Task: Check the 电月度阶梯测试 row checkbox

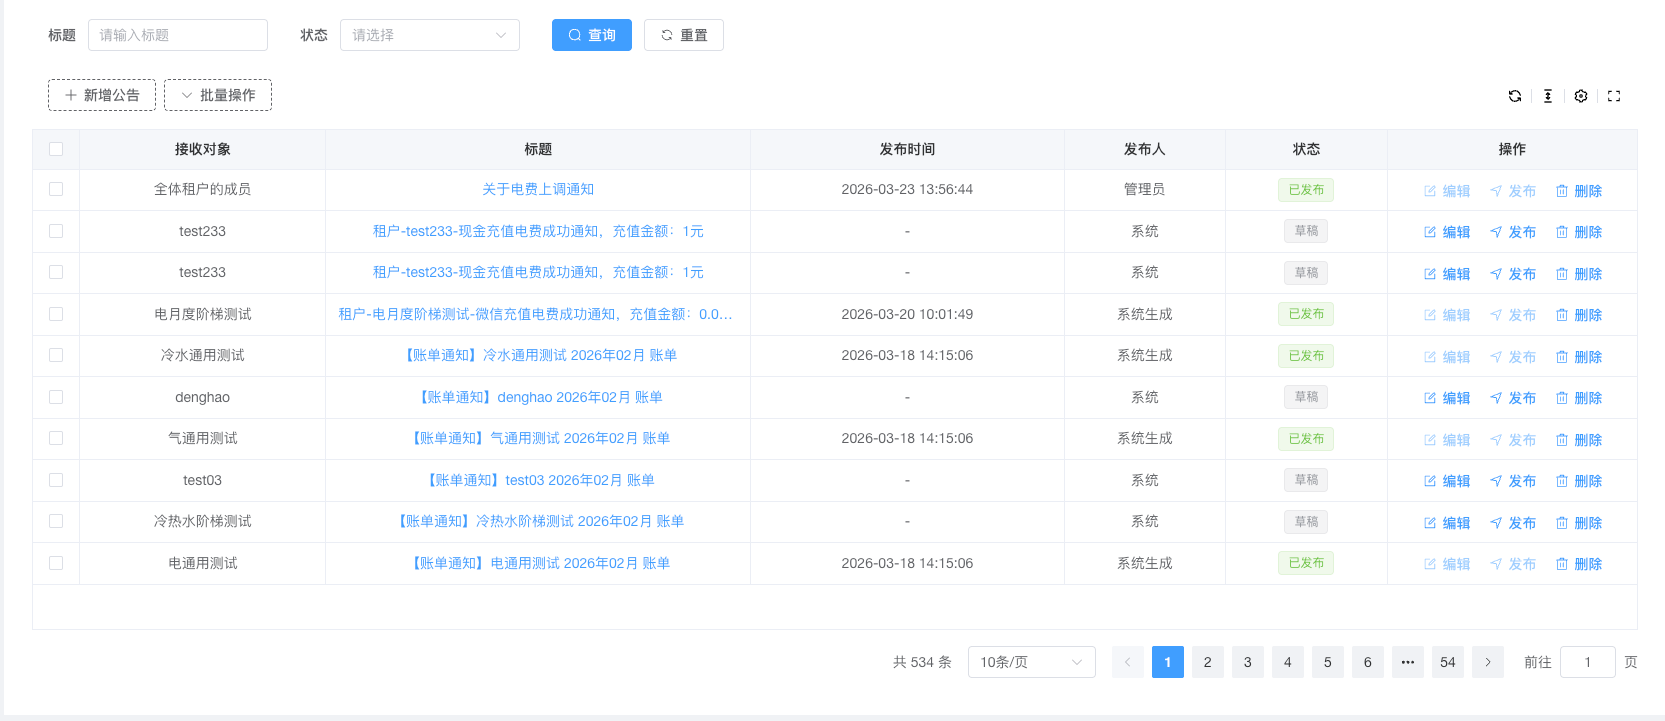Action: [x=56, y=314]
